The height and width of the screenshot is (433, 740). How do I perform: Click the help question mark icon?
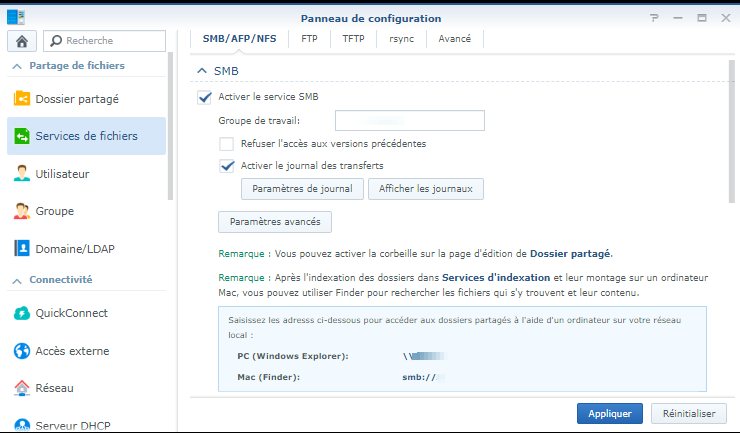pyautogui.click(x=654, y=18)
